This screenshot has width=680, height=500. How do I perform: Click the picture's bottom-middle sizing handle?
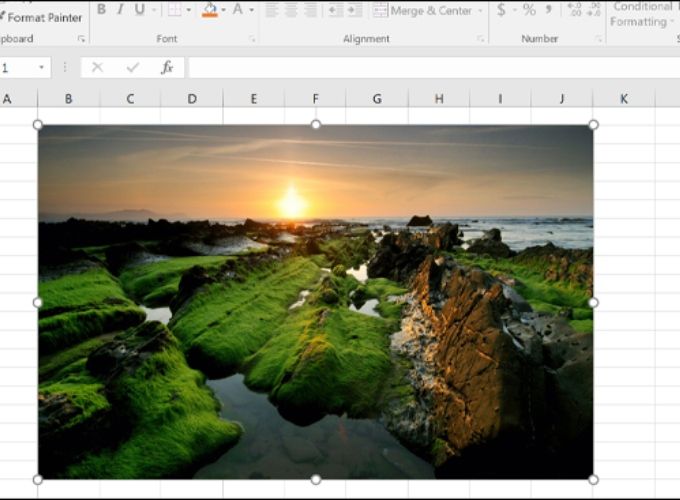[316, 479]
